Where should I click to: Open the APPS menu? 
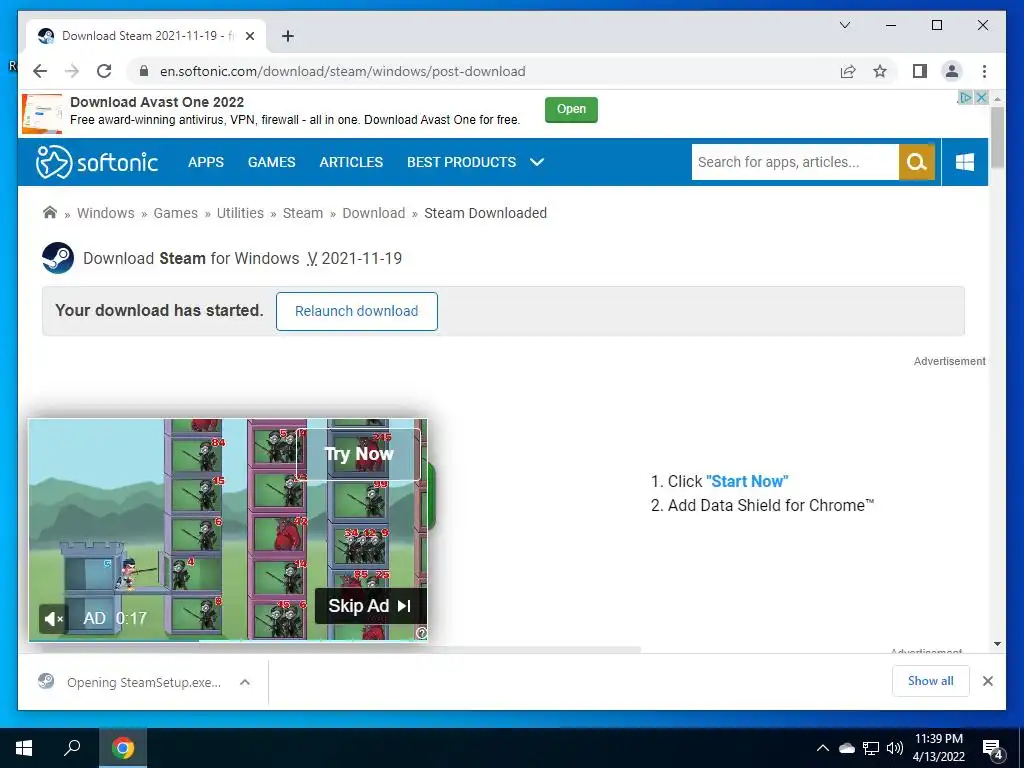206,162
